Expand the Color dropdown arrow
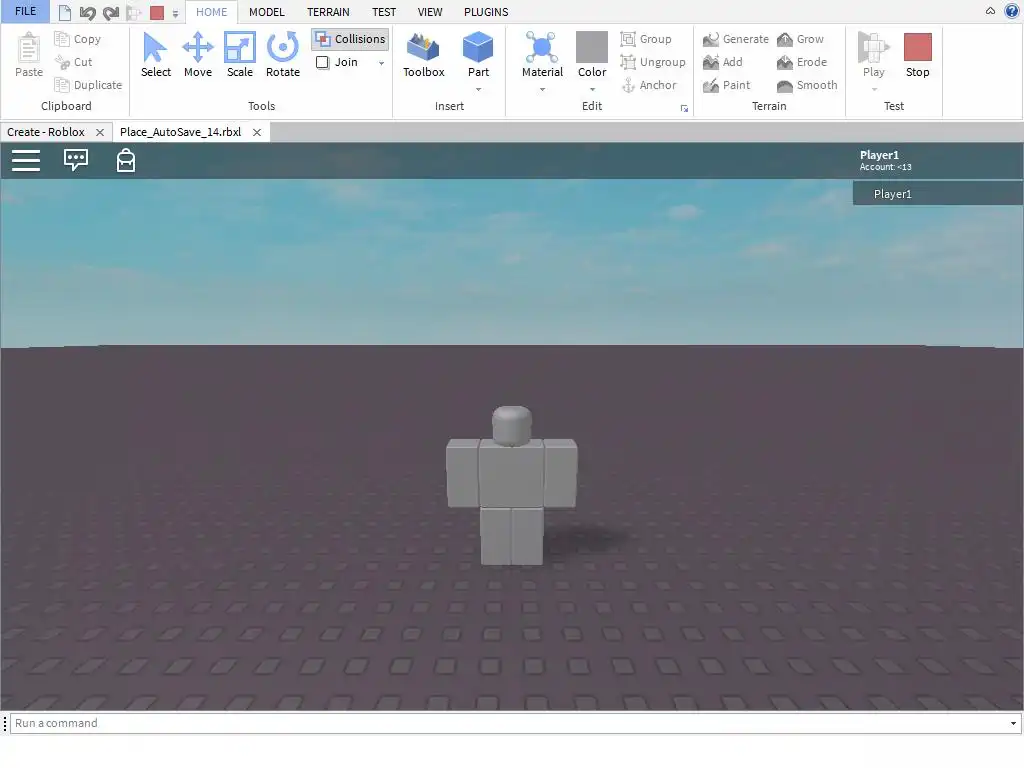The image size is (1024, 768). (x=592, y=89)
